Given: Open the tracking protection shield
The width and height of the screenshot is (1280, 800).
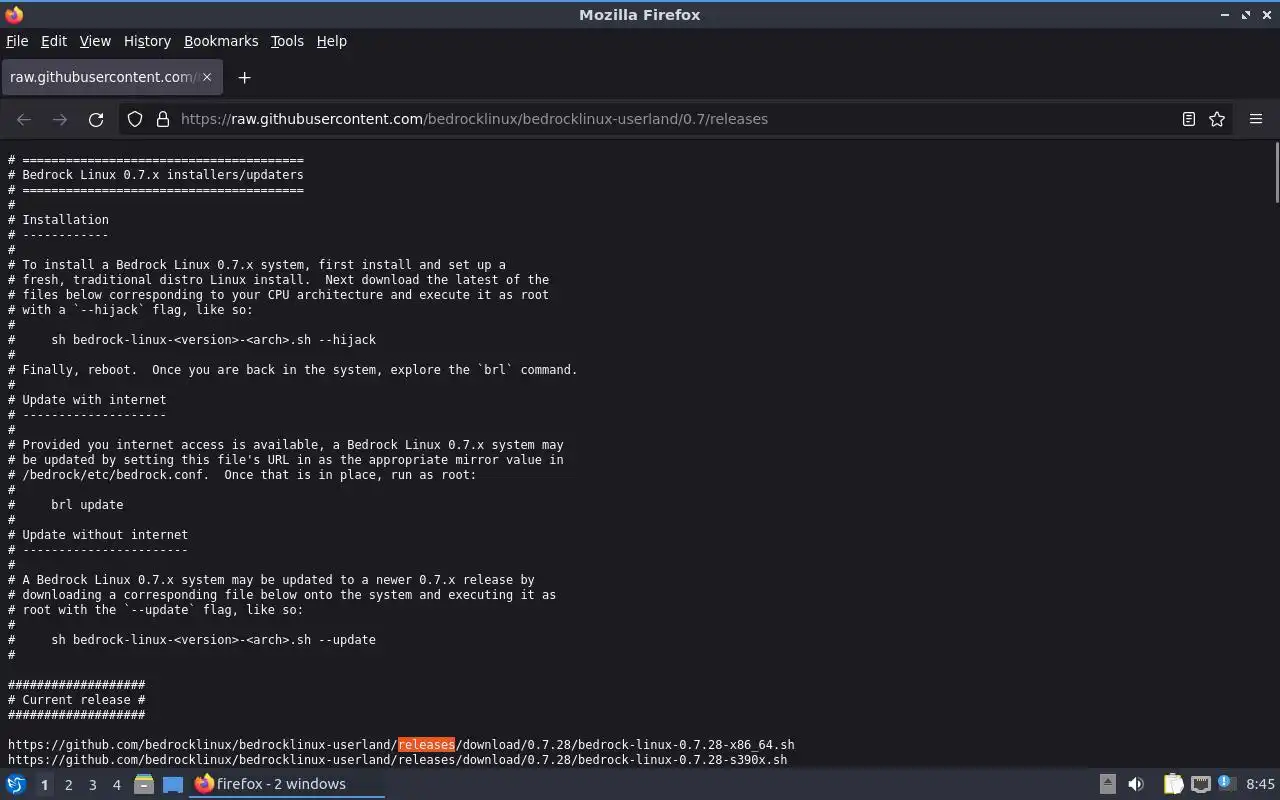Looking at the screenshot, I should (x=135, y=119).
